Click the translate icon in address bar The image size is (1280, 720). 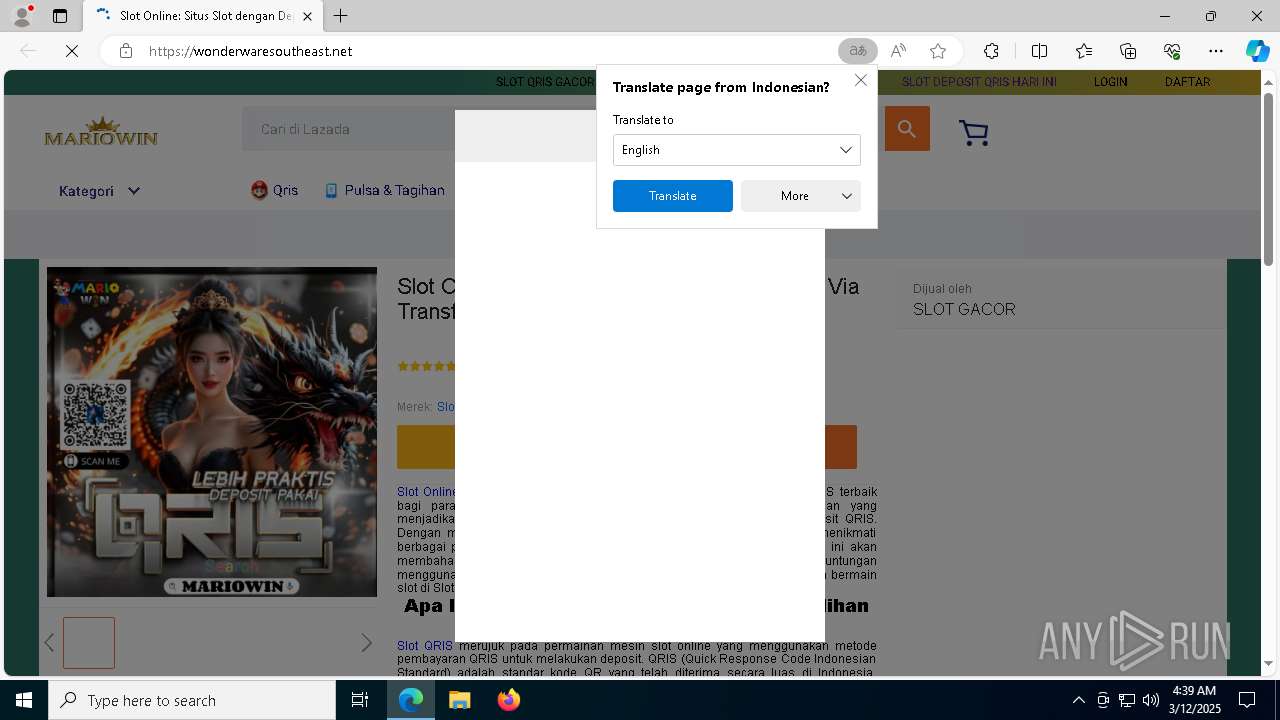point(857,51)
